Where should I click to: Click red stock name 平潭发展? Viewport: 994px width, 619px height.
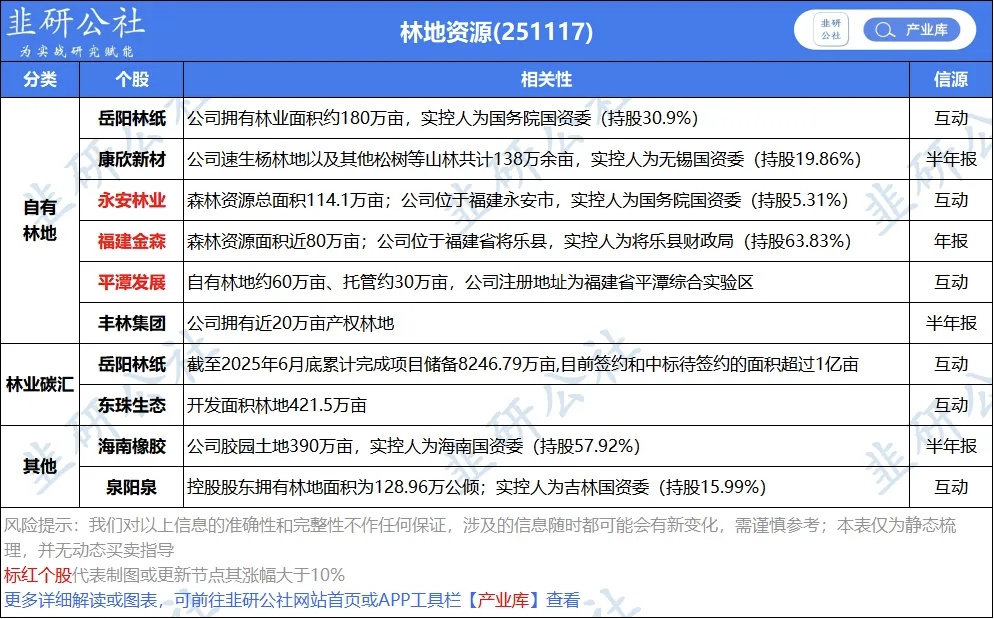pyautogui.click(x=132, y=282)
